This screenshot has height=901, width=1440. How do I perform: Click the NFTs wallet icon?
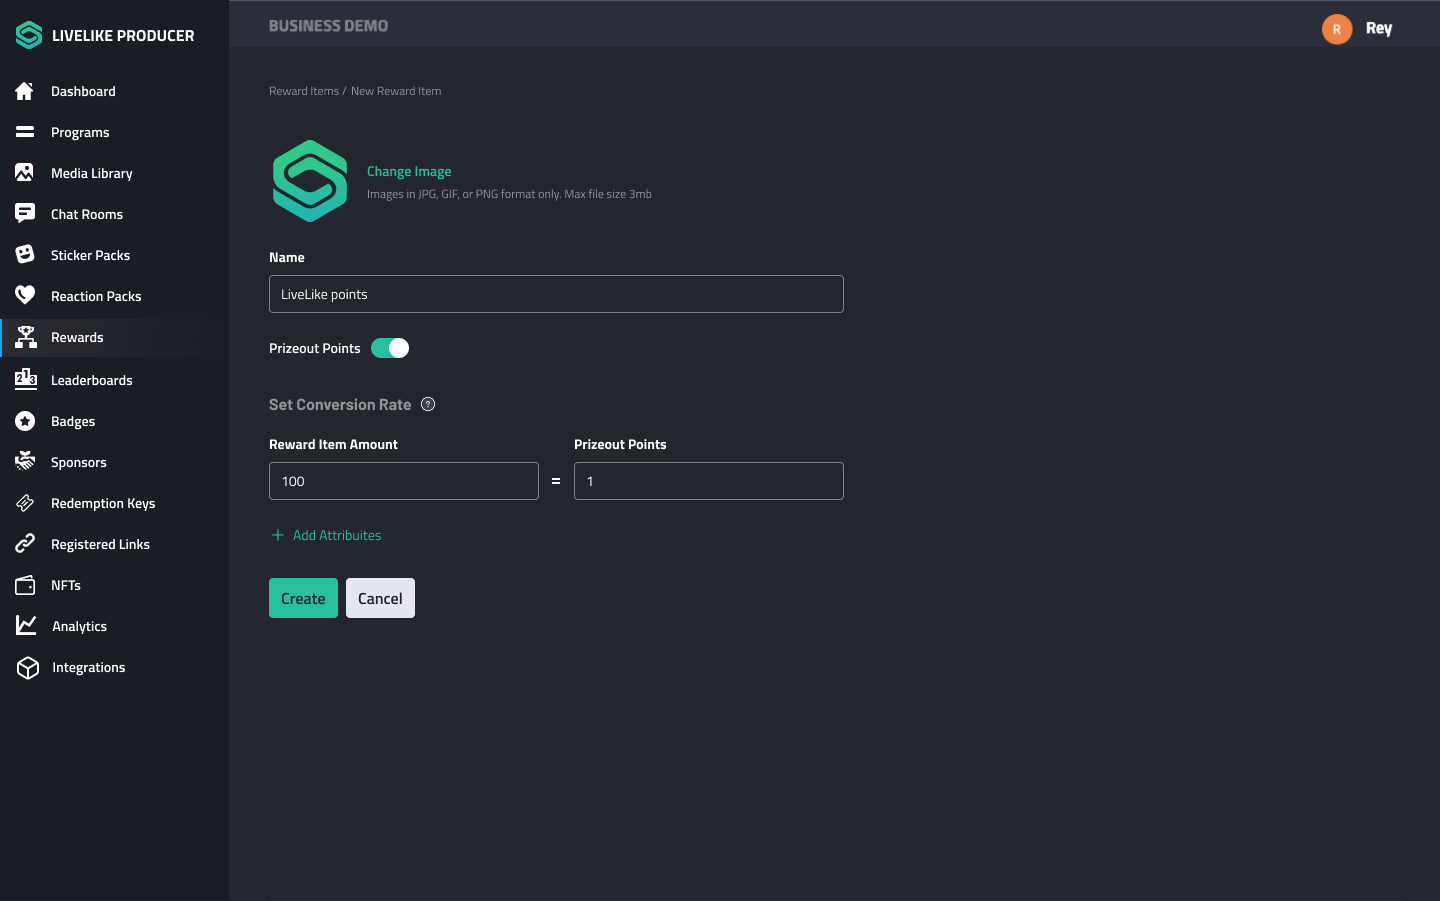(25, 585)
